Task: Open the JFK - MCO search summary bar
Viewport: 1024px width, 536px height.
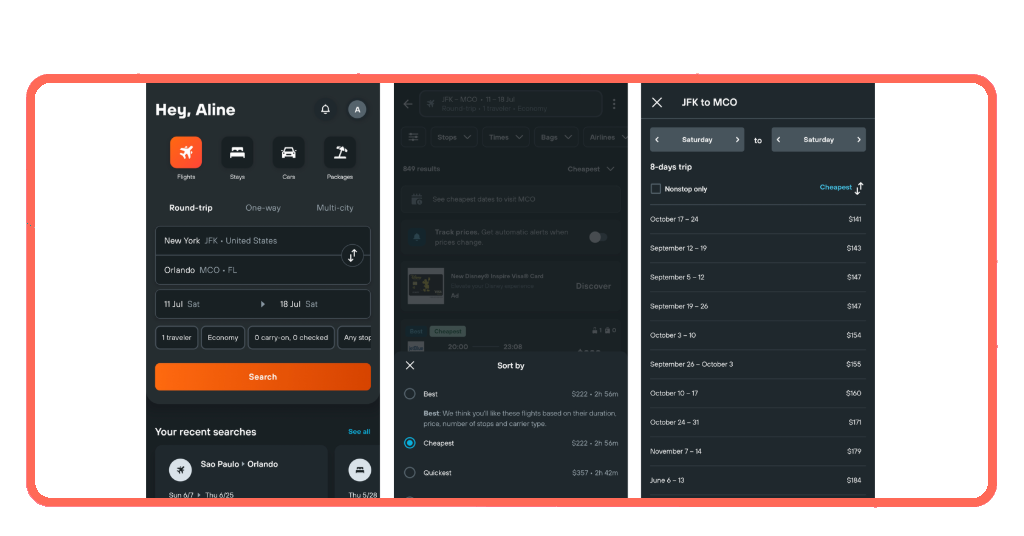Action: [511, 104]
